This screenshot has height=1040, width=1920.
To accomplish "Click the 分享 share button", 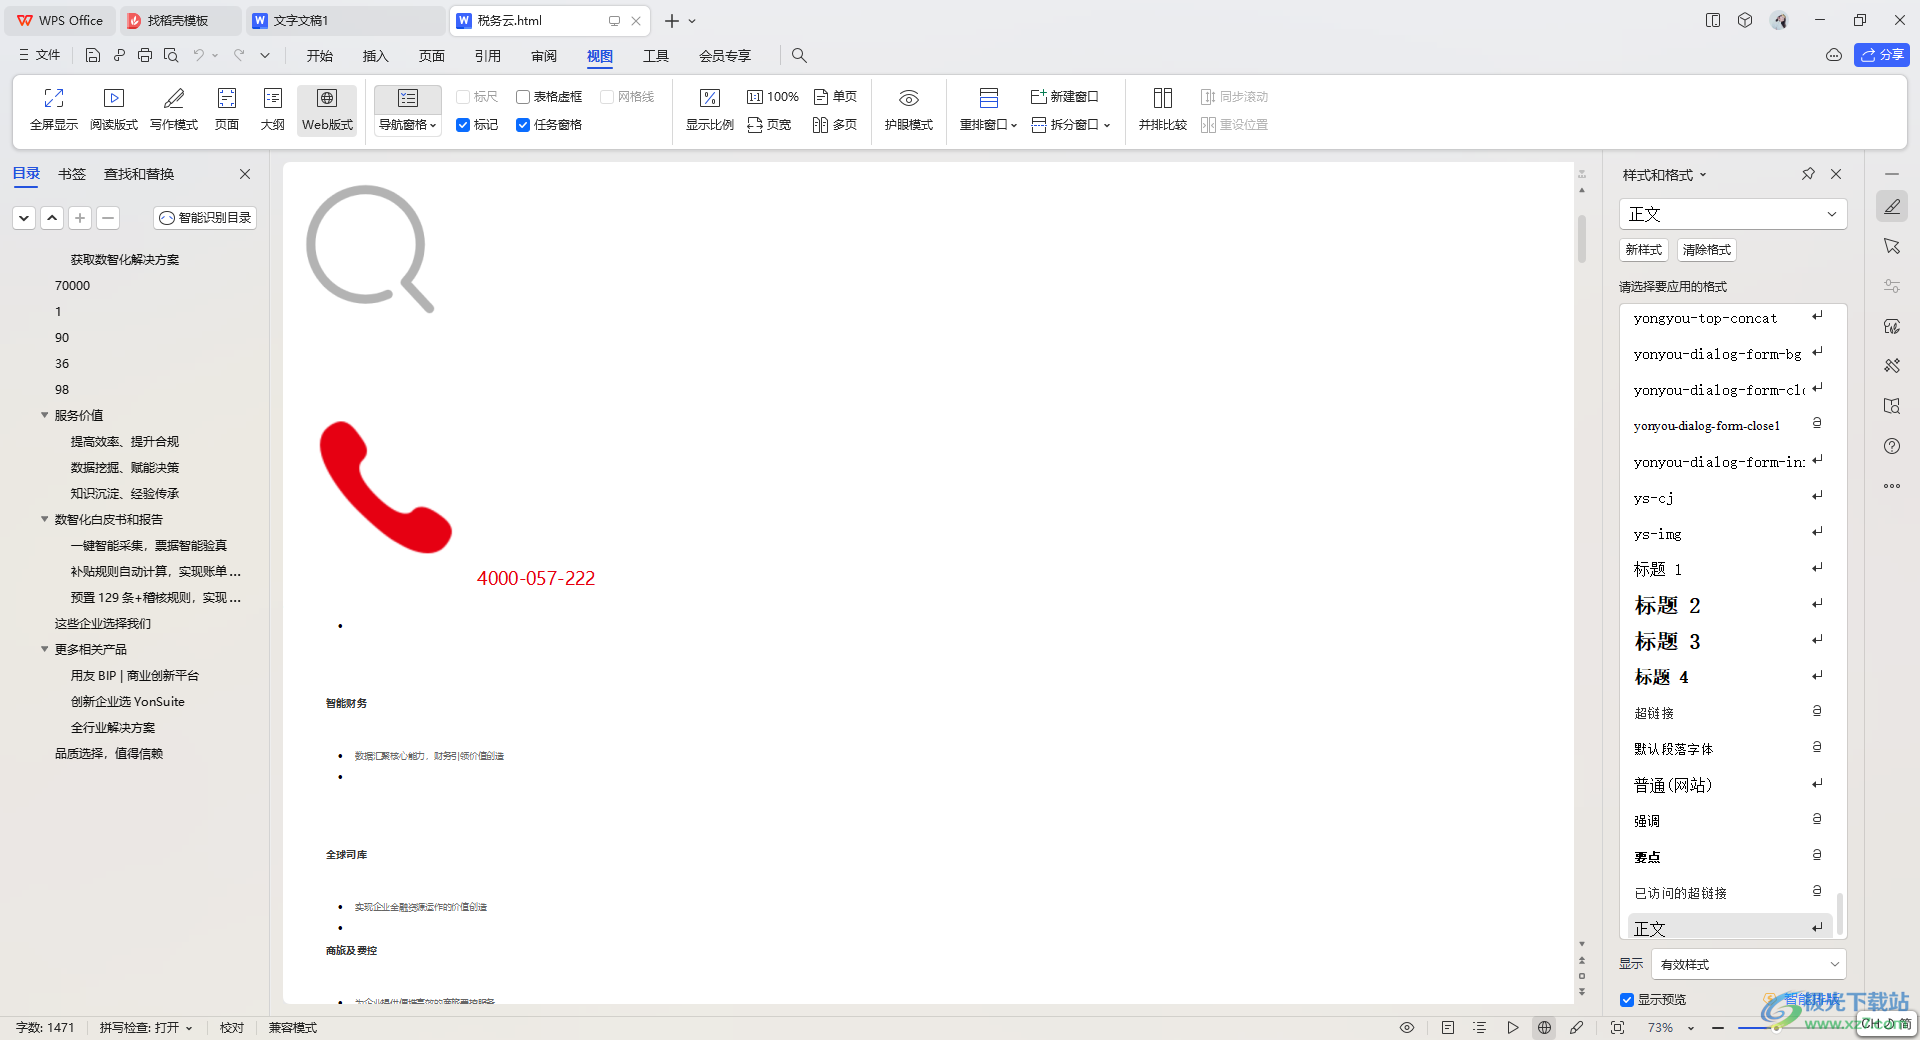I will pos(1881,55).
